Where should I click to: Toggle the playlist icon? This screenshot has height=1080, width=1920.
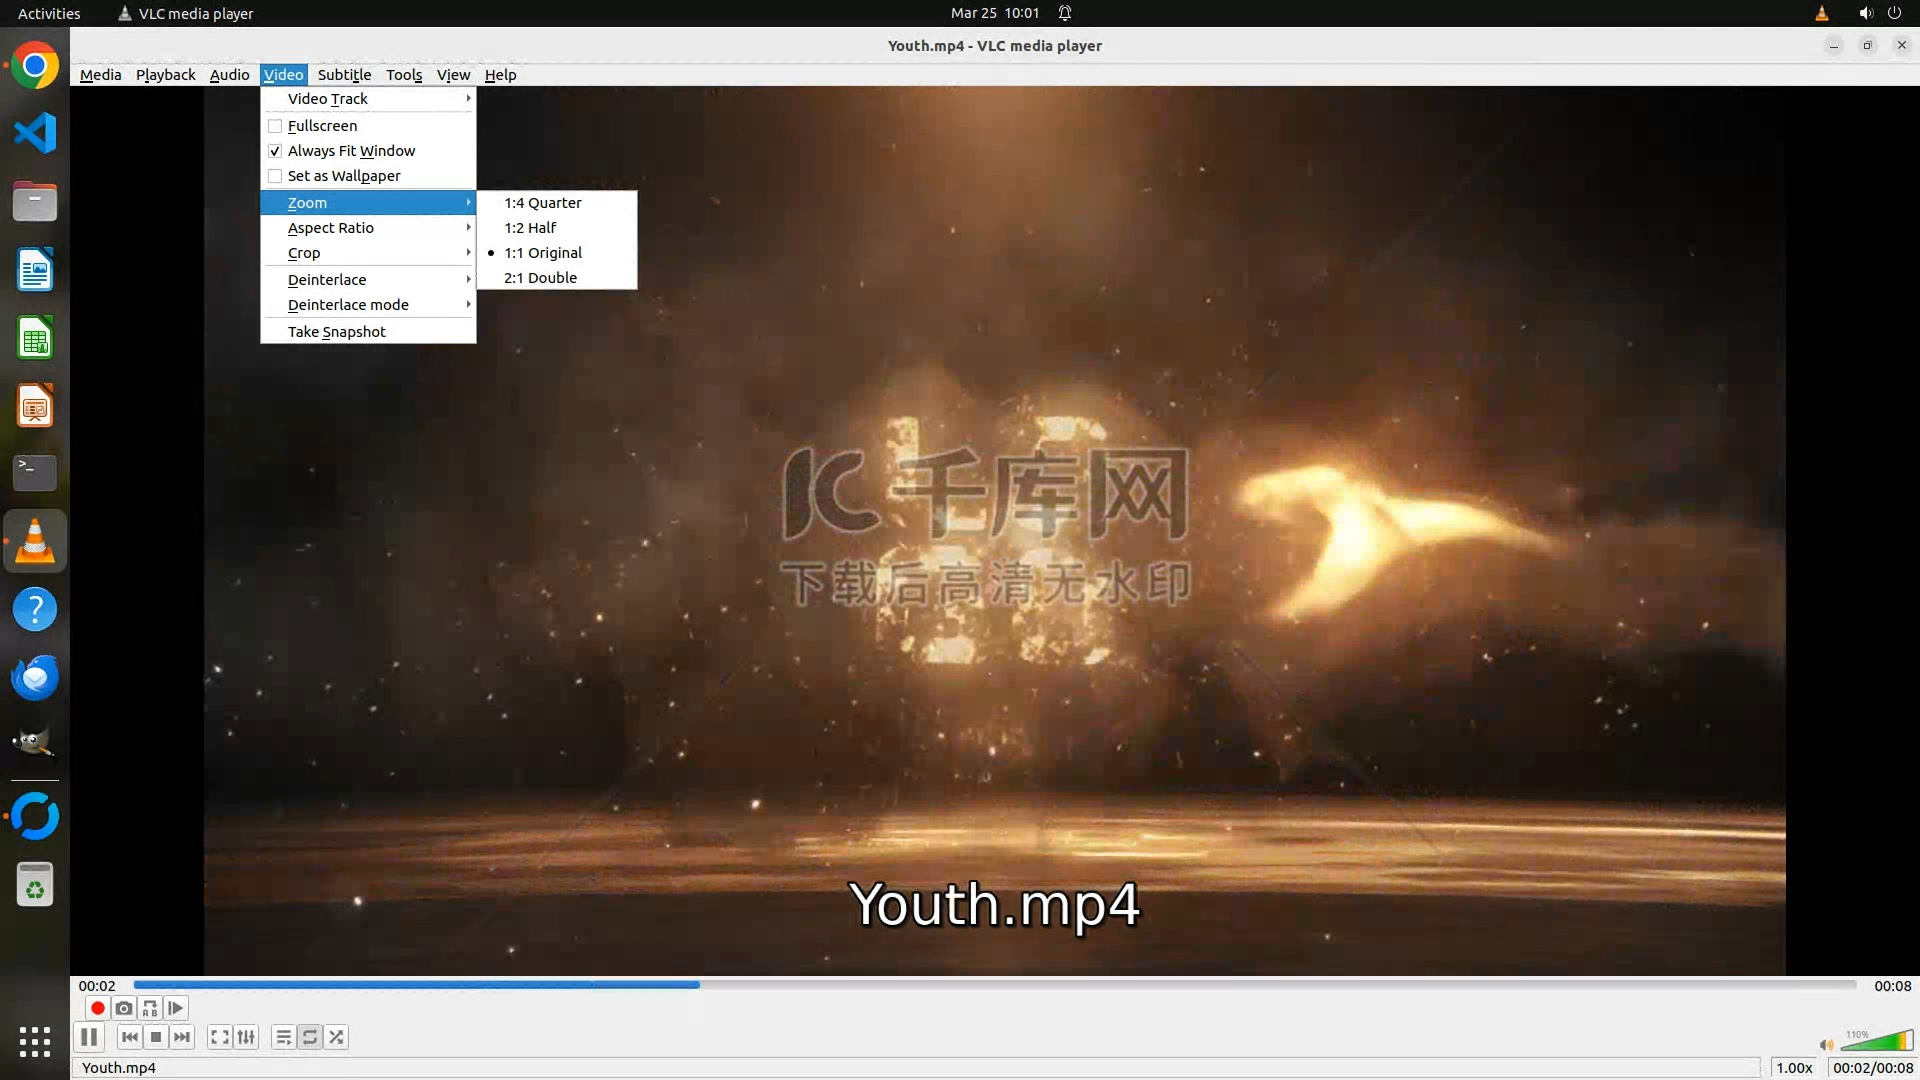point(284,1037)
